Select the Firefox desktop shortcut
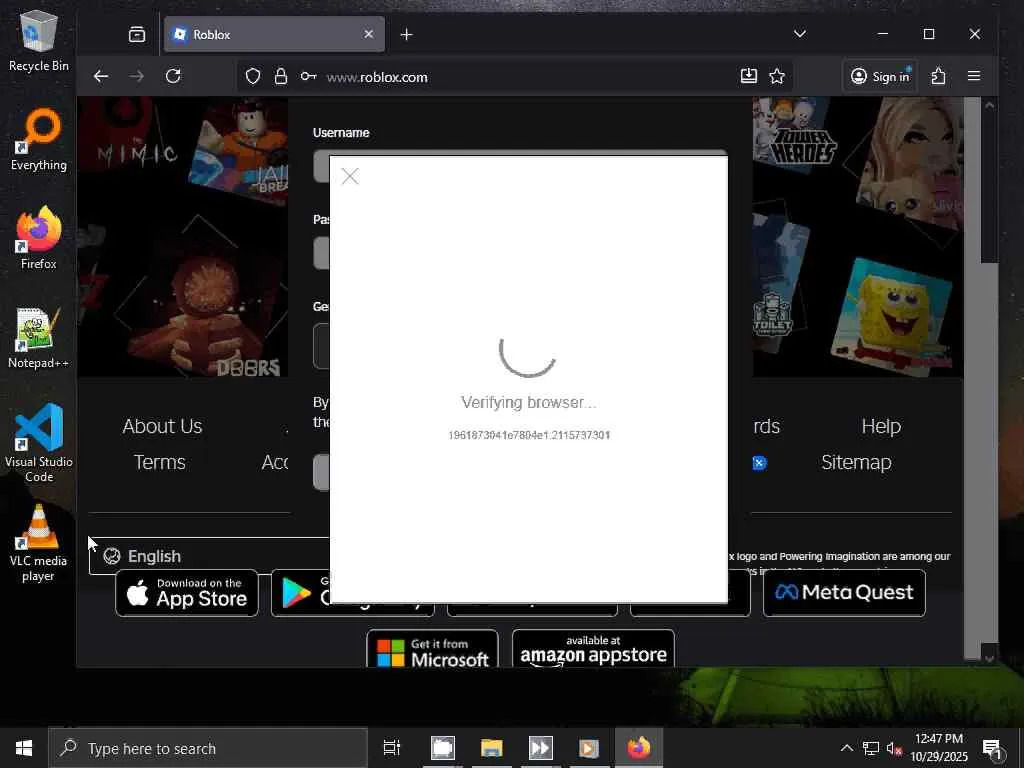The height and width of the screenshot is (768, 1024). [39, 238]
